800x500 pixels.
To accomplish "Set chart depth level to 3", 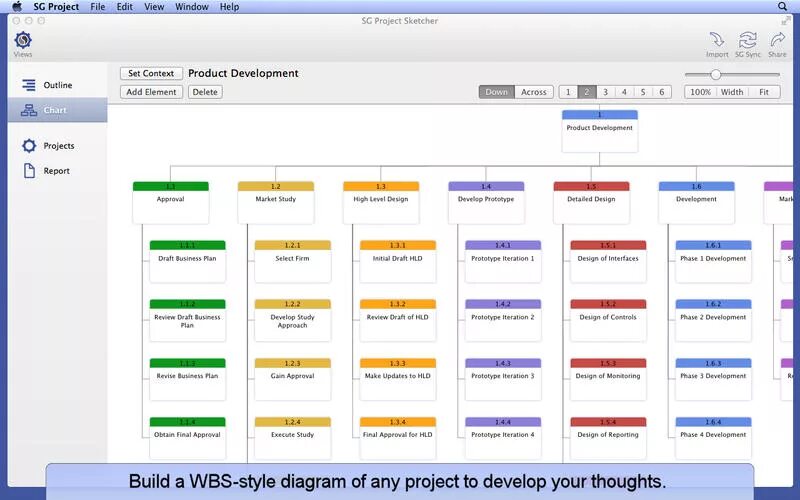I will point(606,92).
